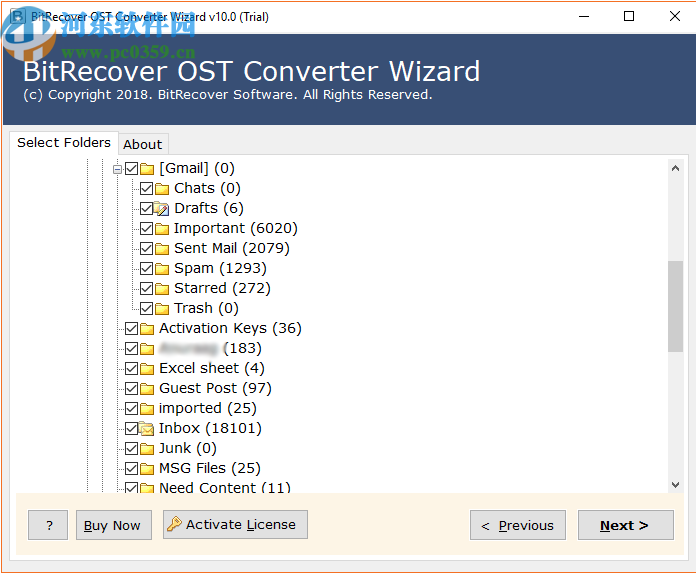Select the Junk (0) label
696x580 pixels.
click(x=188, y=449)
